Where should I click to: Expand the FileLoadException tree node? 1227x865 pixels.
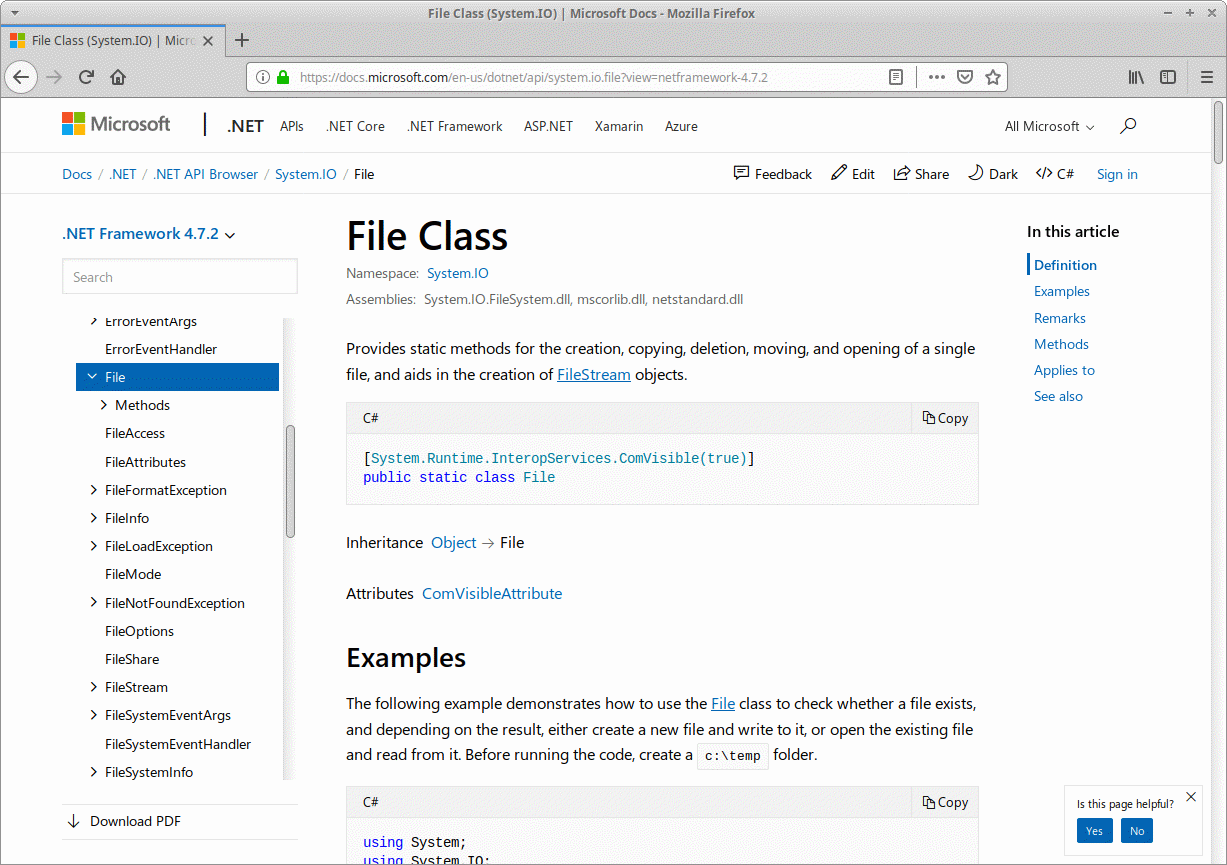[93, 546]
